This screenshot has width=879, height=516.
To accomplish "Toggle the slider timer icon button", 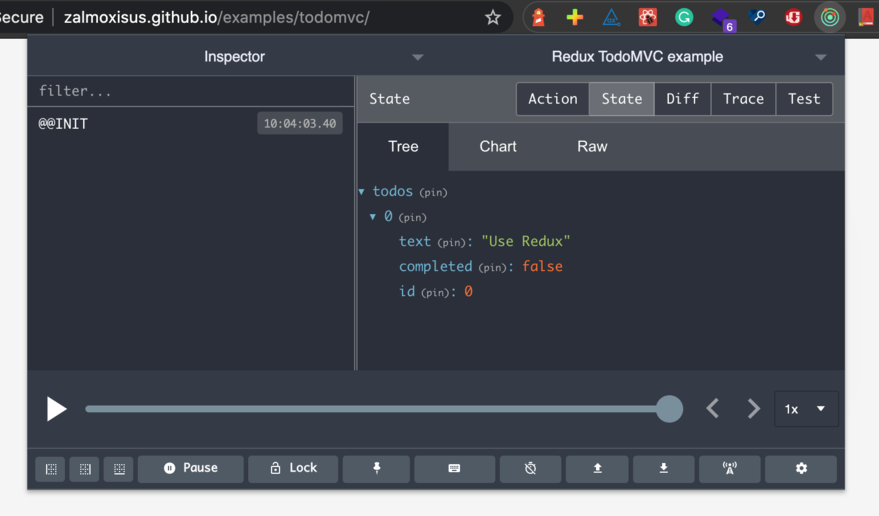I will click(x=530, y=468).
